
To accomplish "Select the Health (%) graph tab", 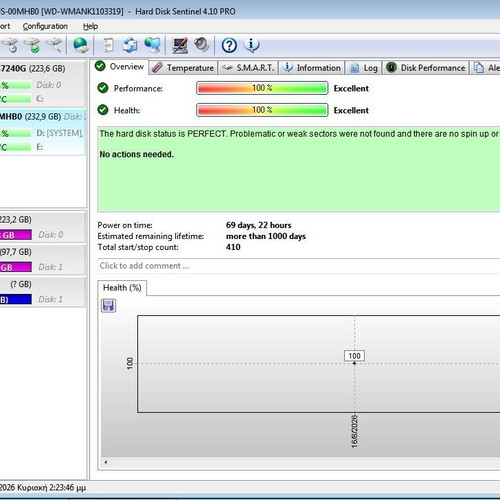I will 122,288.
